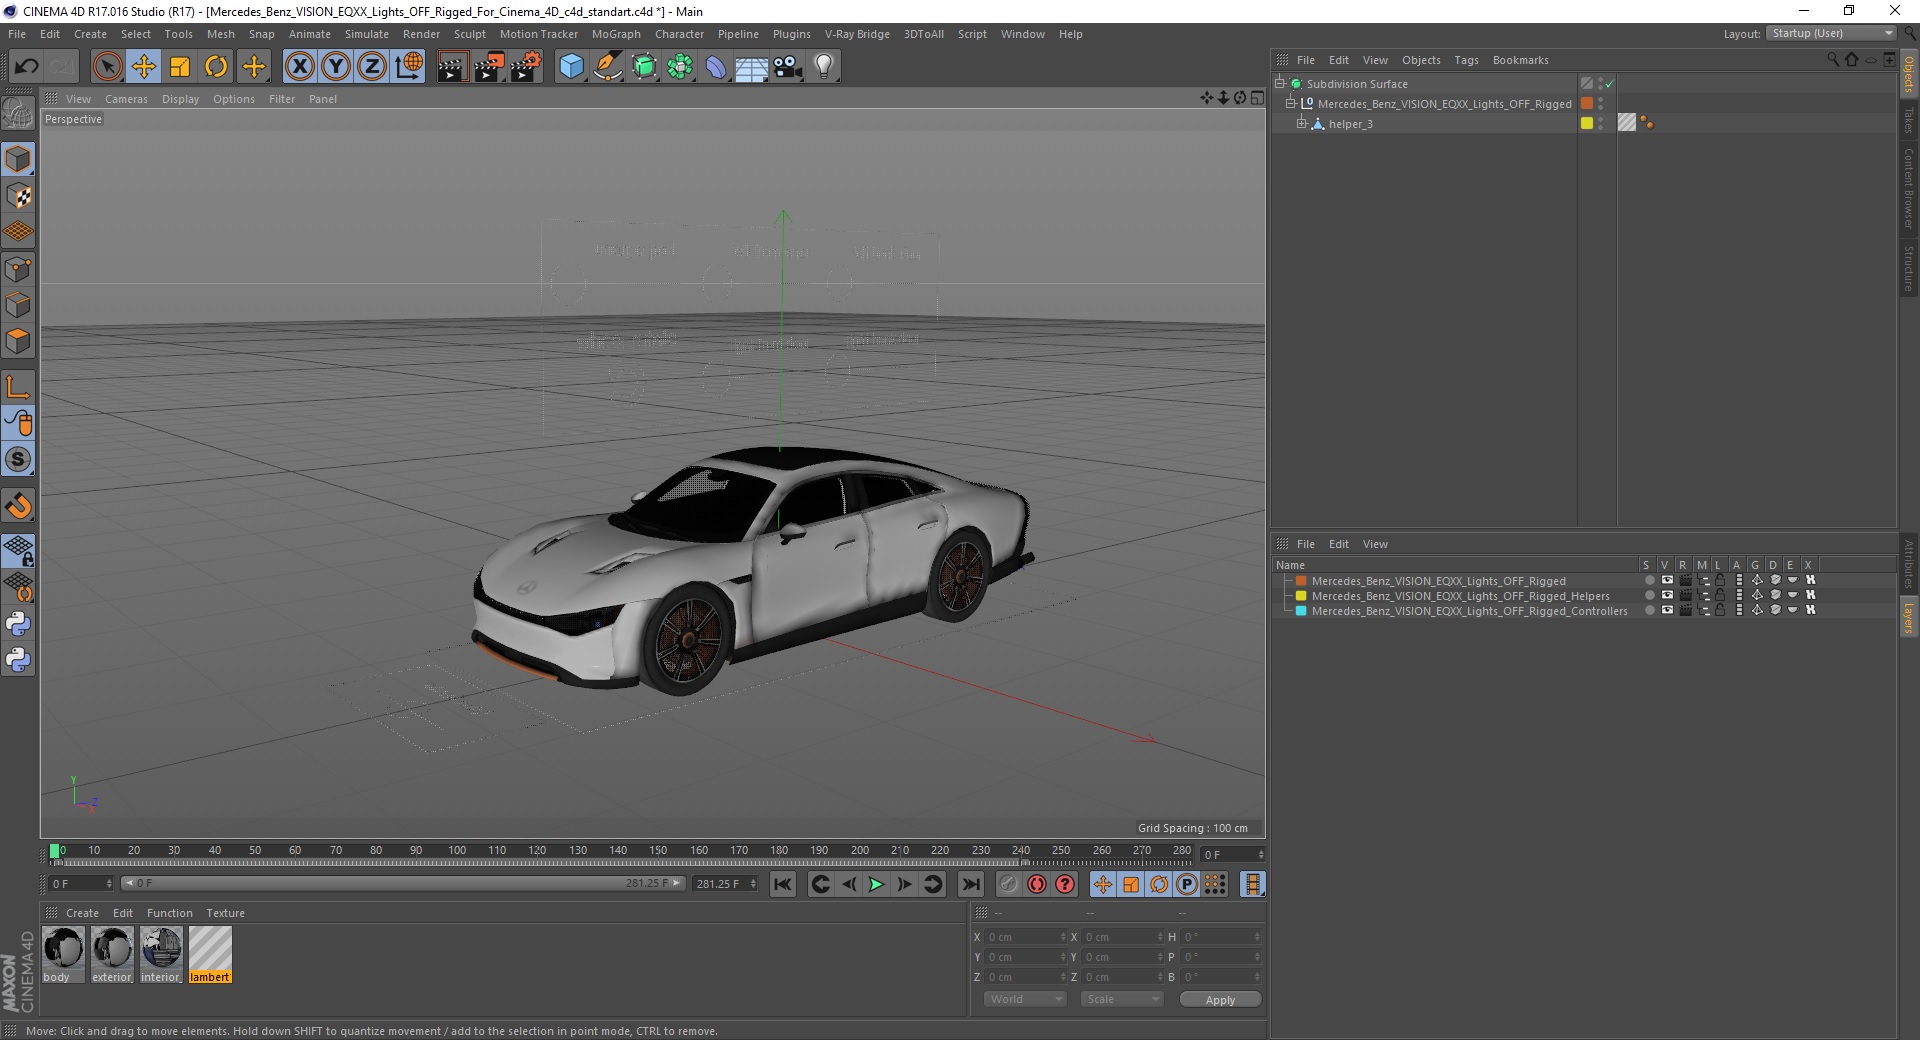Image resolution: width=1920 pixels, height=1040 pixels.
Task: Open the World coordinate dropdown
Action: (1025, 999)
